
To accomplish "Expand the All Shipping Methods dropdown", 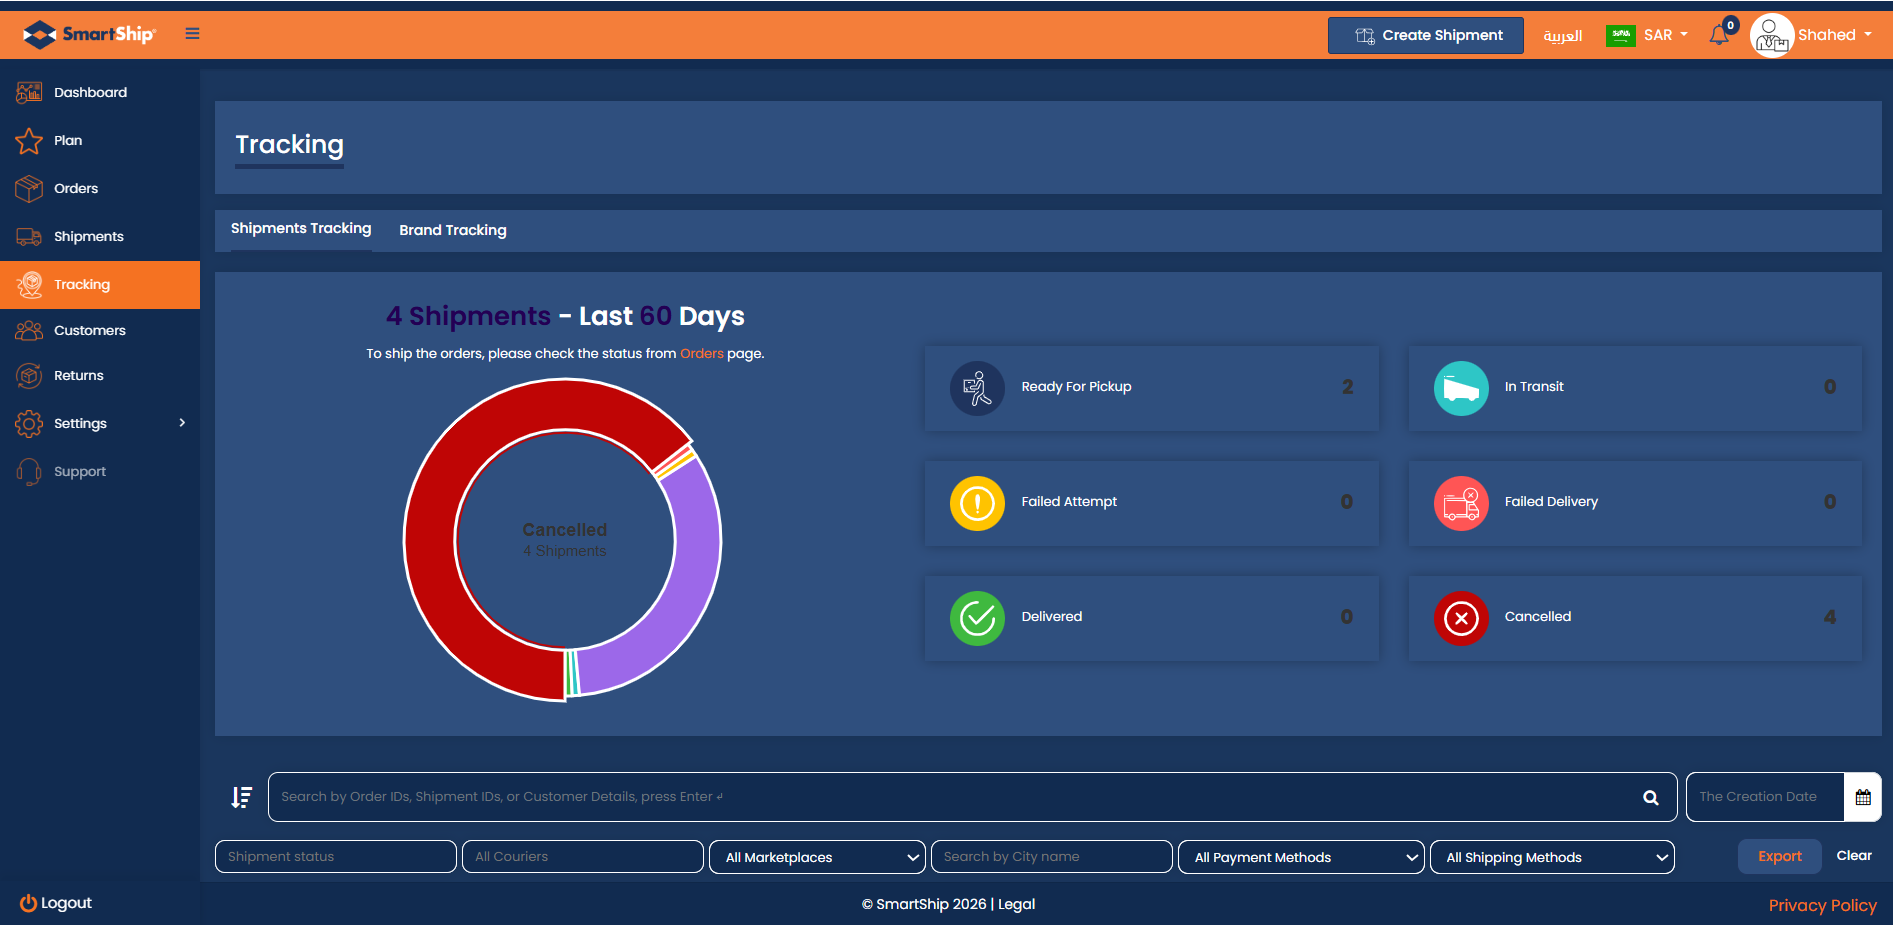I will click(1552, 857).
